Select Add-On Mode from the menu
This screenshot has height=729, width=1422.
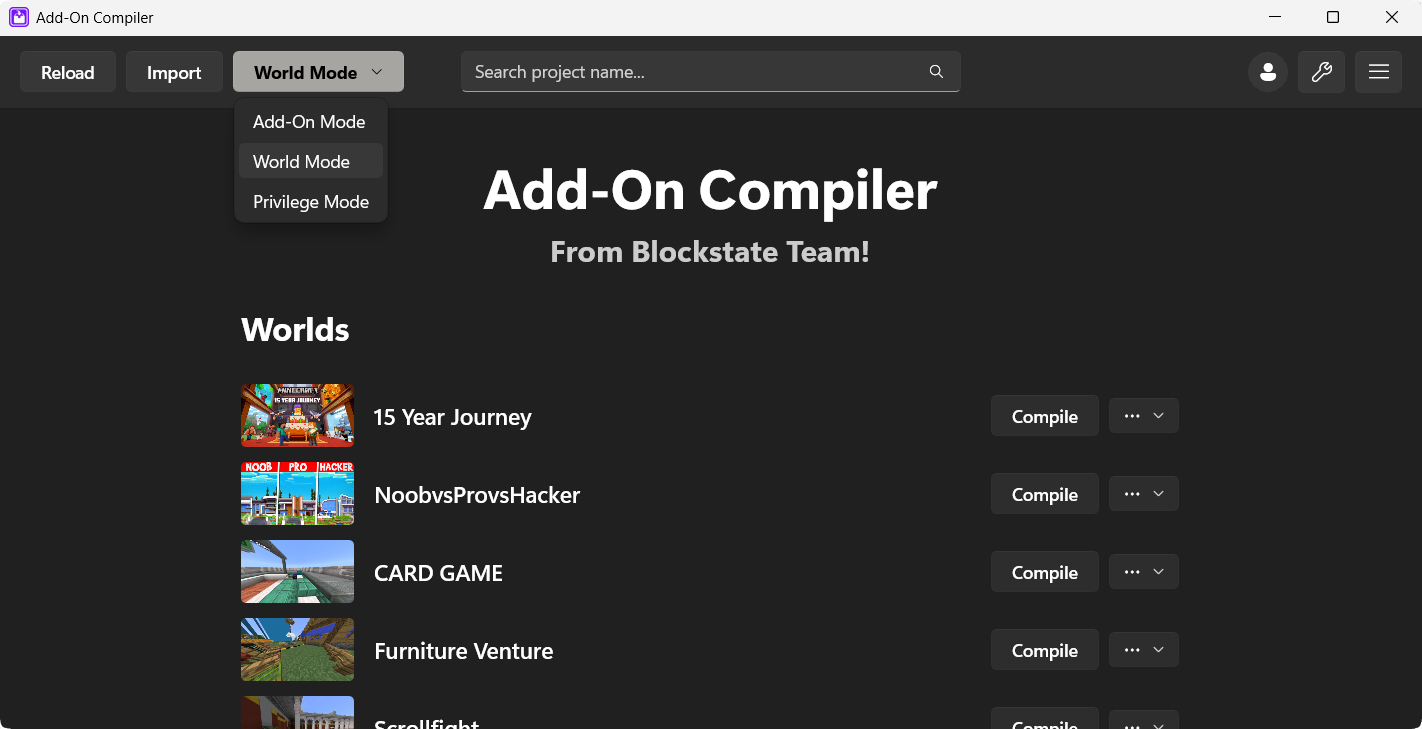point(310,122)
